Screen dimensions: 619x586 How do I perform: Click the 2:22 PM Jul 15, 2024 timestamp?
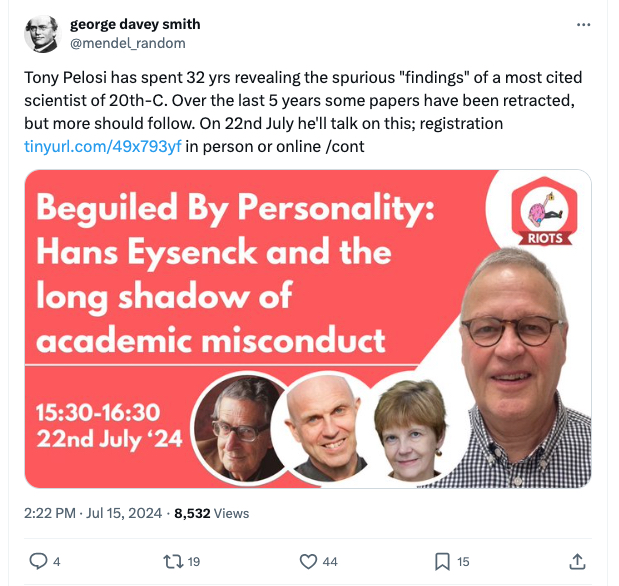click(93, 513)
